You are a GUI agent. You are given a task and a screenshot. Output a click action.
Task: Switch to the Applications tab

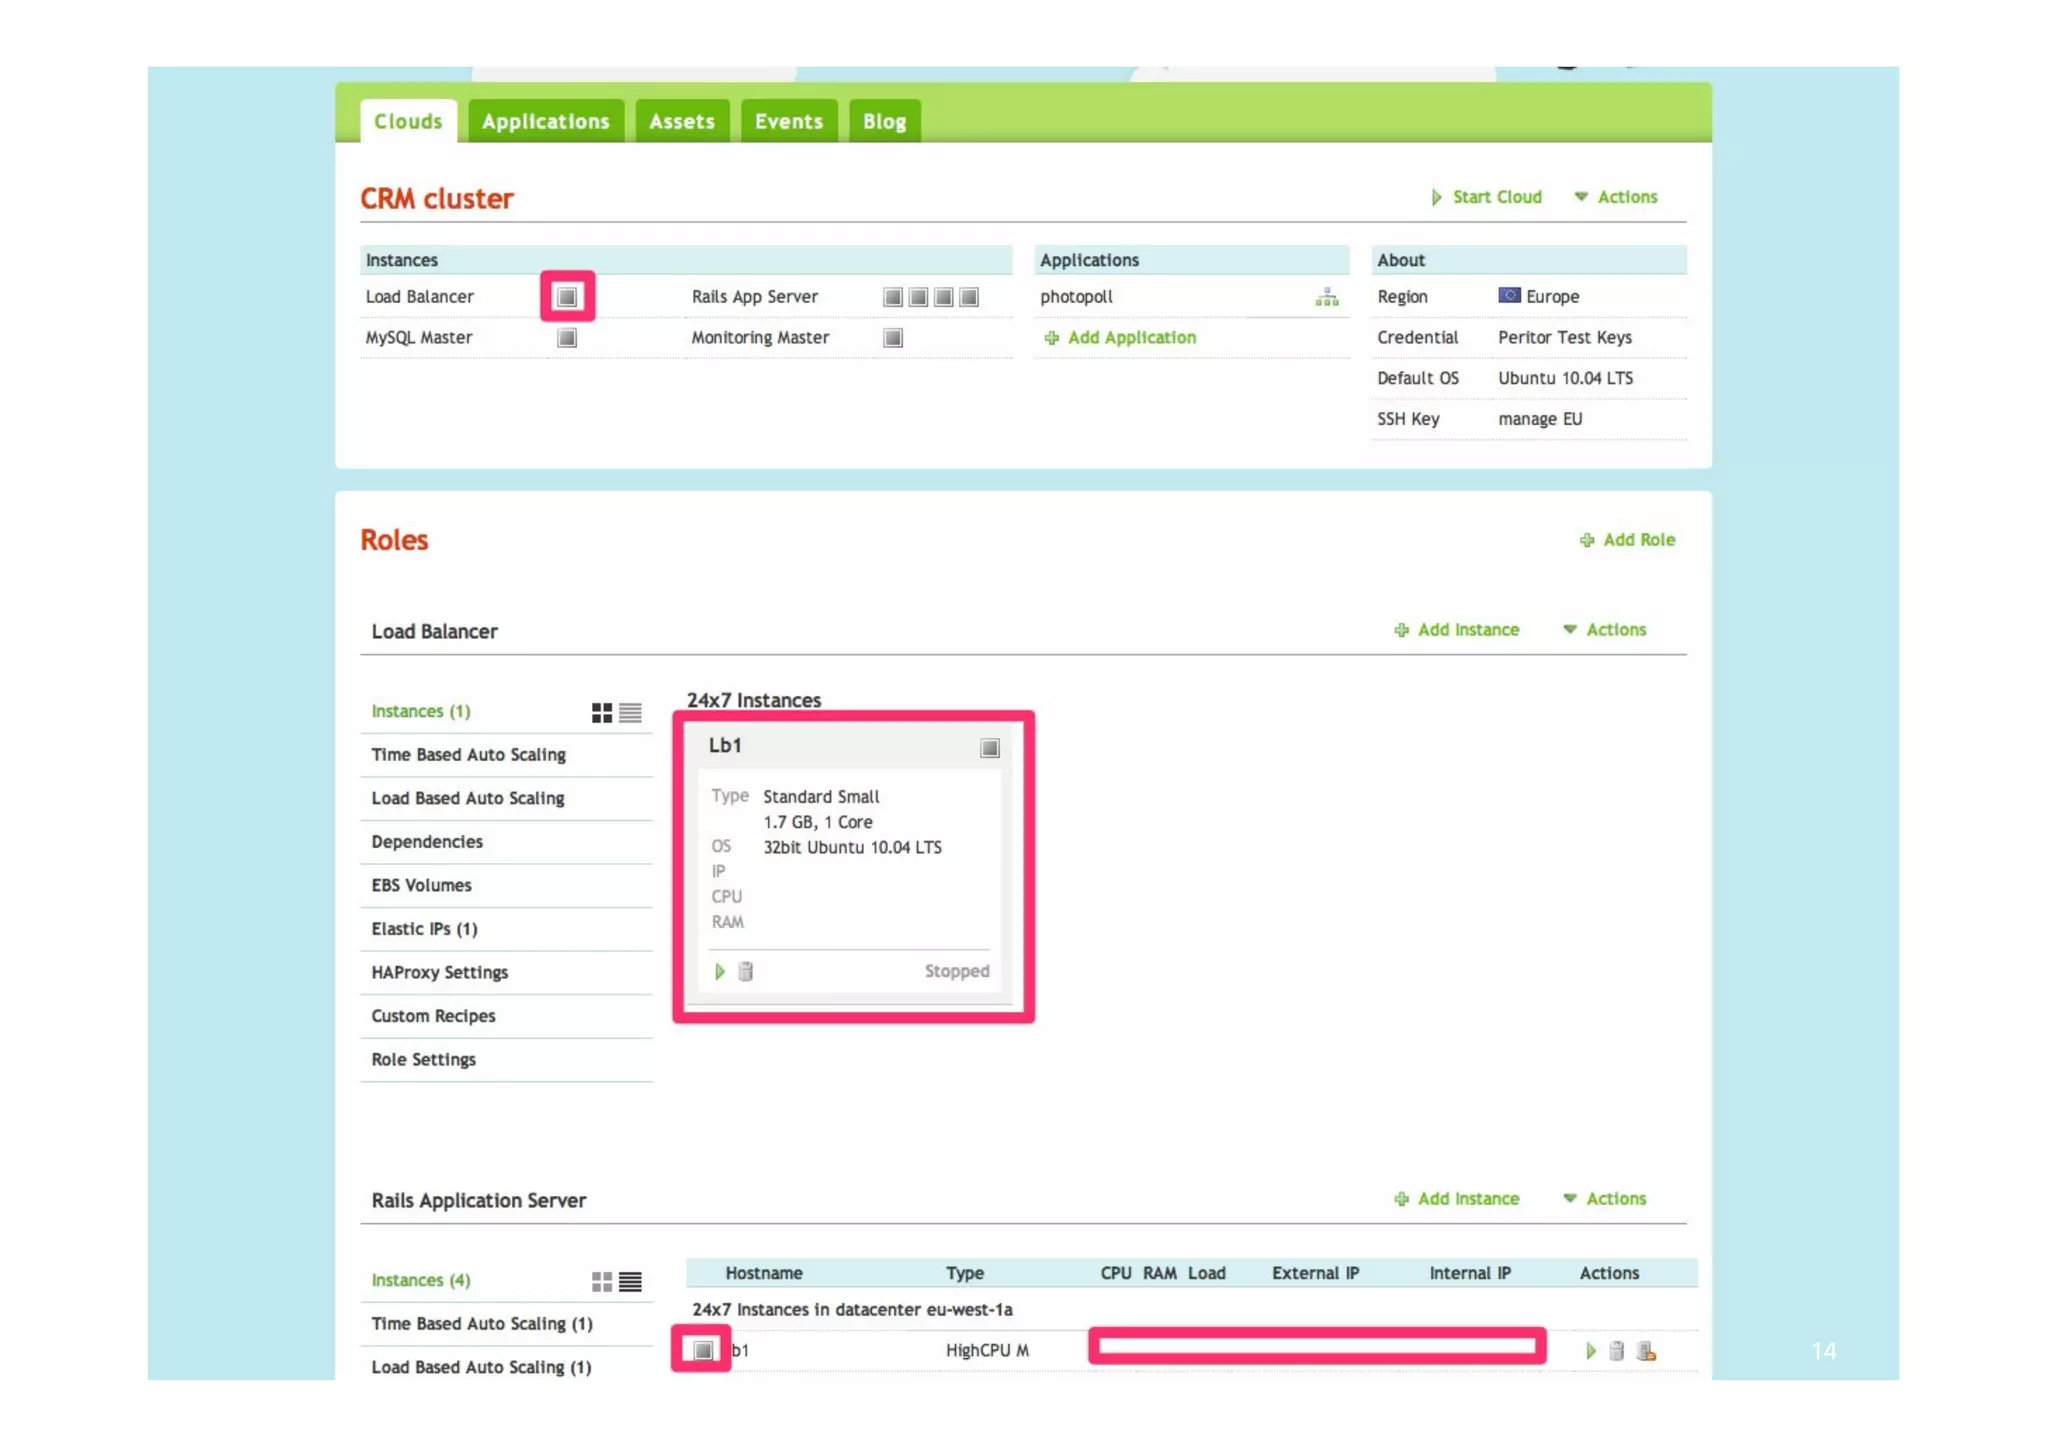click(545, 121)
